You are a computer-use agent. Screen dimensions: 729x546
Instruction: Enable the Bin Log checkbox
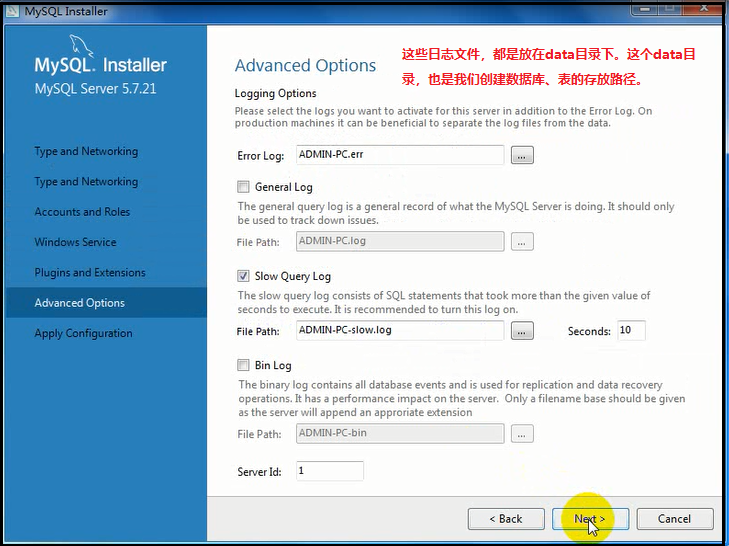[243, 365]
